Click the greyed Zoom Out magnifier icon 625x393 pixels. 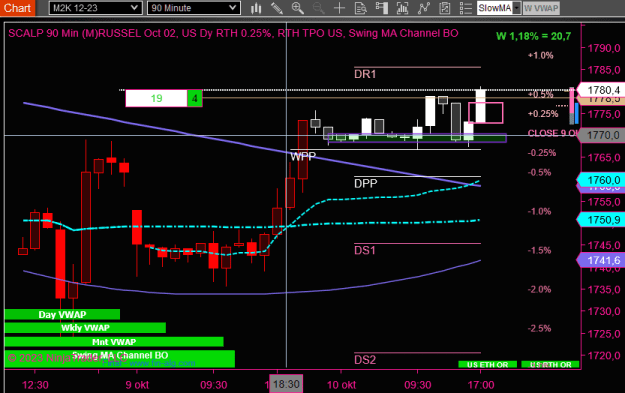pyautogui.click(x=318, y=8)
